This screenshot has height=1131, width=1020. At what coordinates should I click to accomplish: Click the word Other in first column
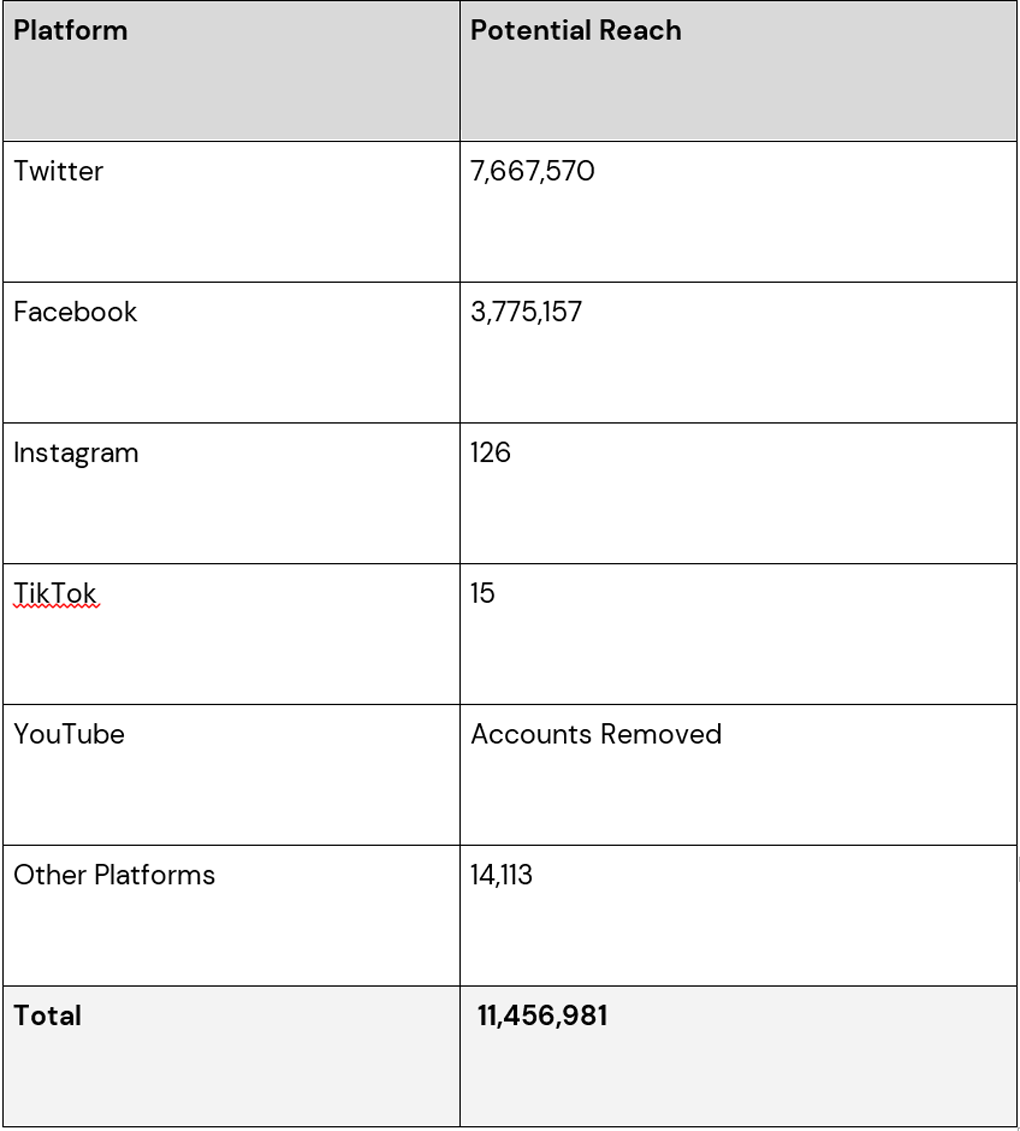click(x=50, y=875)
